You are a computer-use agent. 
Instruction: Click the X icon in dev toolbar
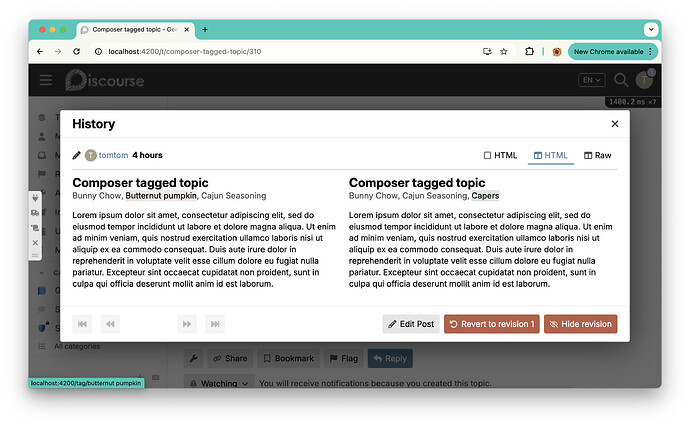(35, 242)
